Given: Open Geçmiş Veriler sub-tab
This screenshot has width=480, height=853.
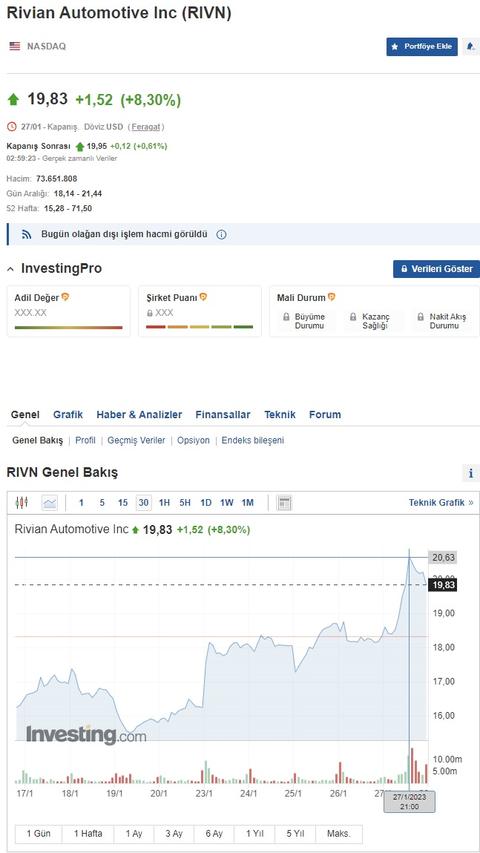Looking at the screenshot, I should tap(136, 440).
